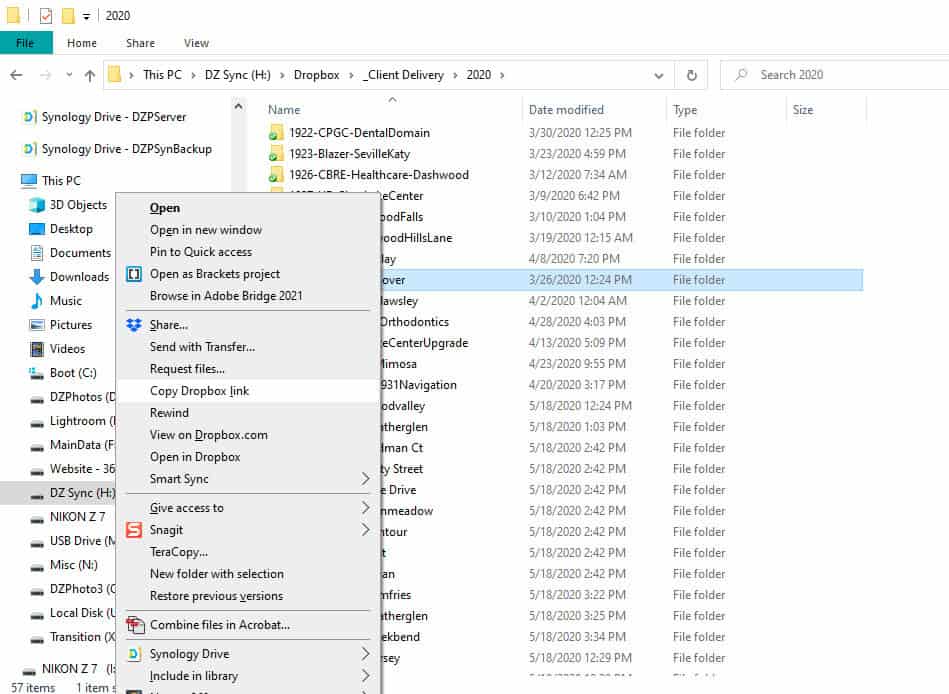The image size is (949, 694).
Task: Click the Desktop icon in navigation pane
Action: (x=37, y=229)
